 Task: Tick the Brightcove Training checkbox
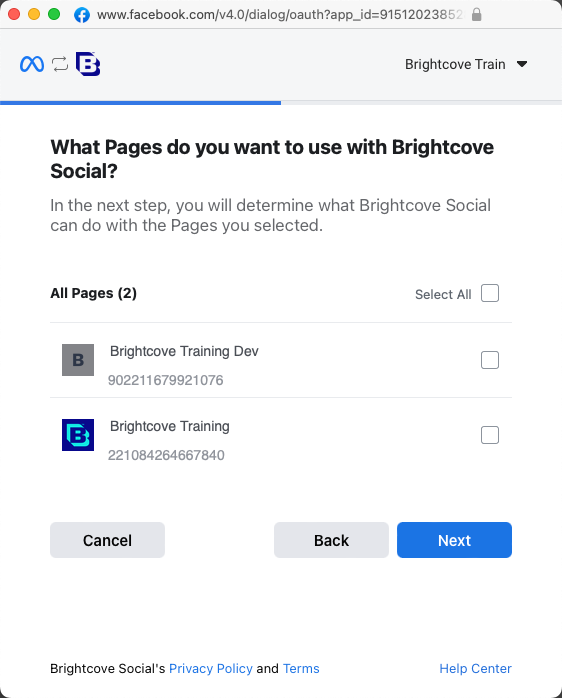pos(490,435)
